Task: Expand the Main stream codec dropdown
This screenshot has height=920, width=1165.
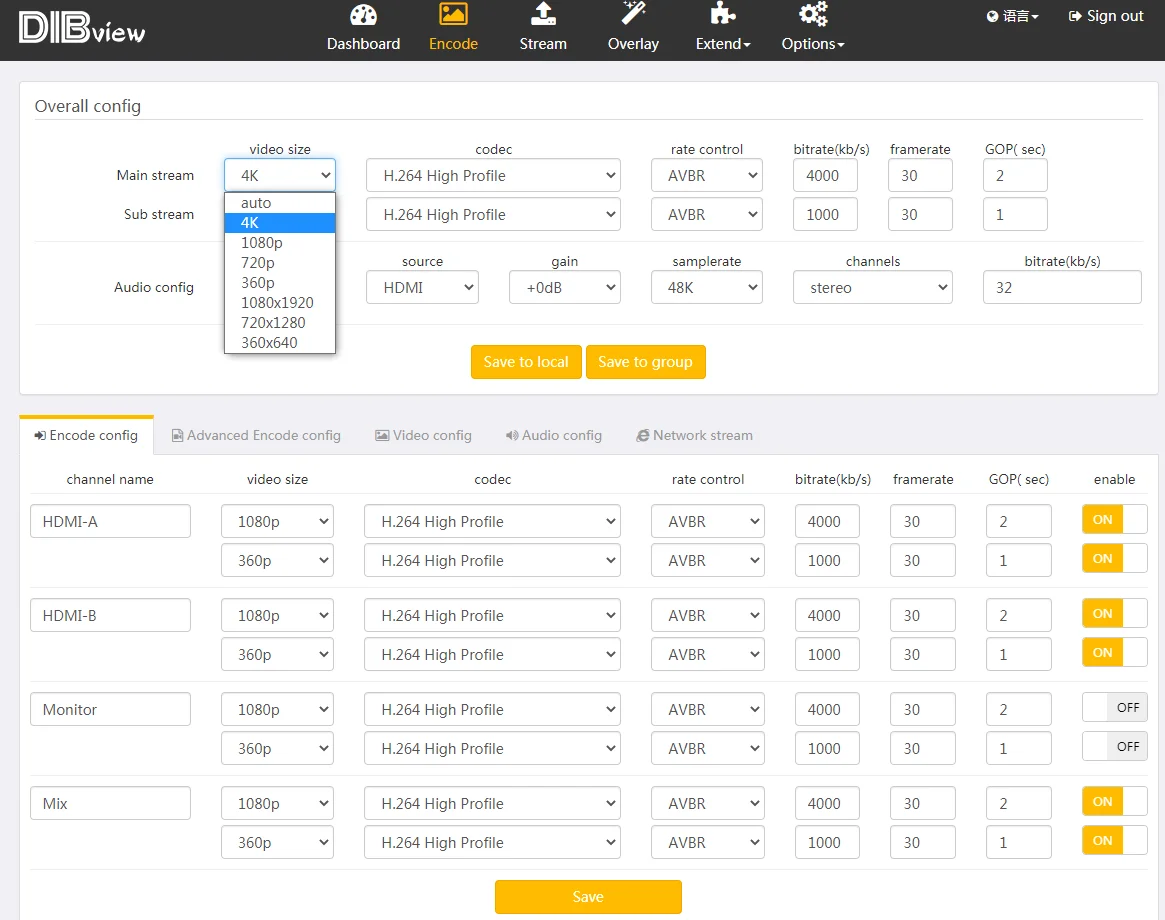Action: [x=493, y=176]
